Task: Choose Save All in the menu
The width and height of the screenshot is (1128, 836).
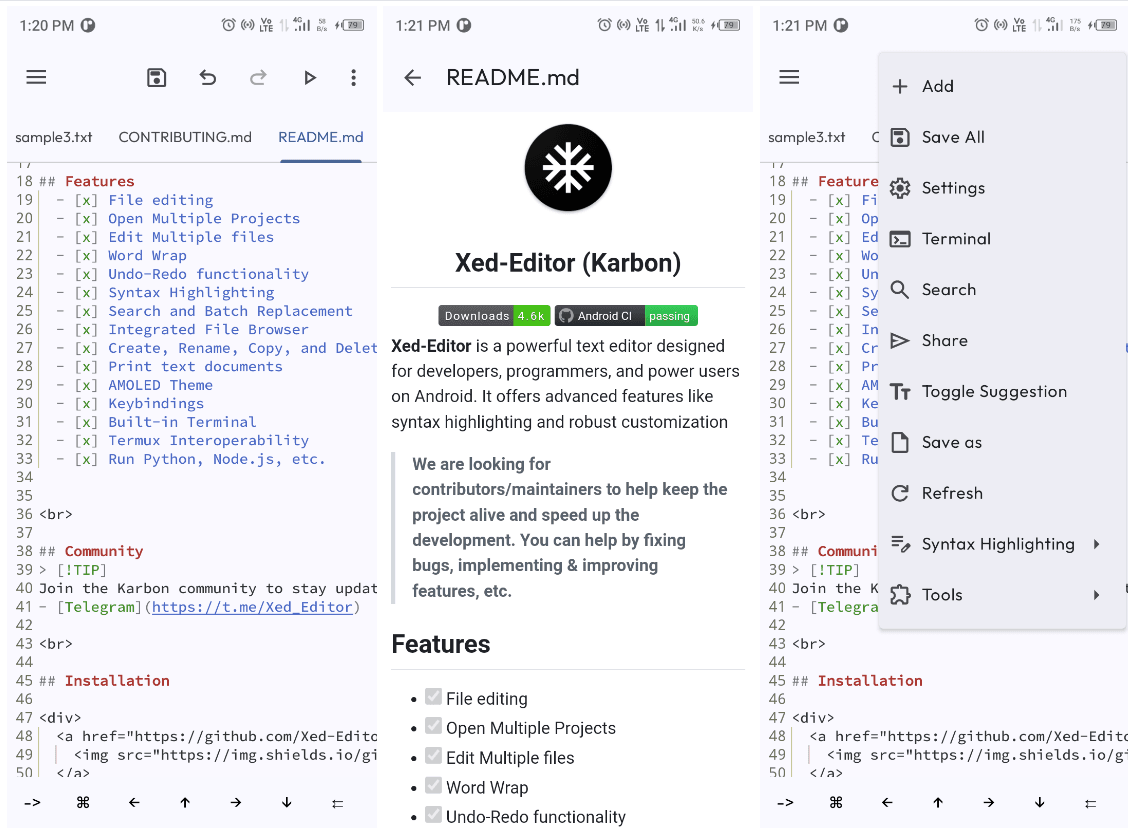Action: 1001,137
